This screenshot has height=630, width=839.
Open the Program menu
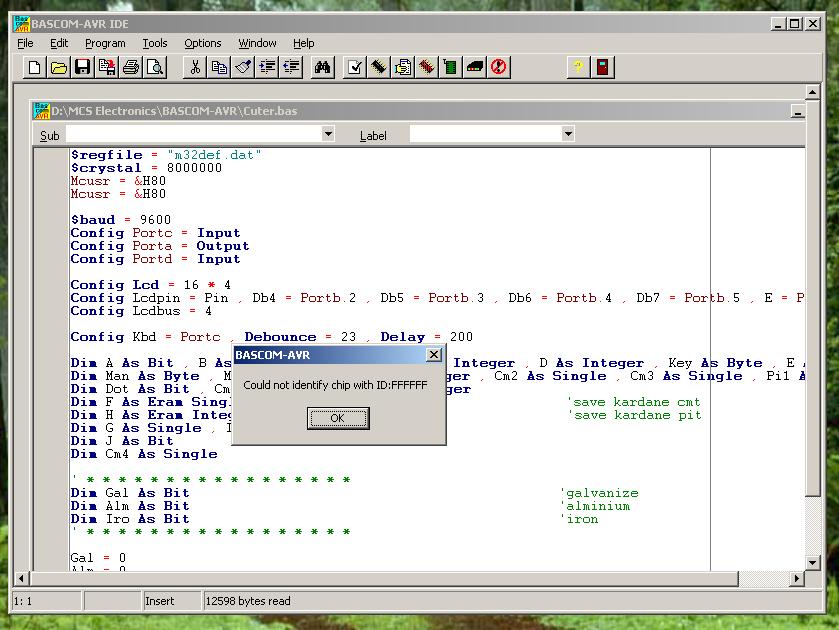point(105,43)
